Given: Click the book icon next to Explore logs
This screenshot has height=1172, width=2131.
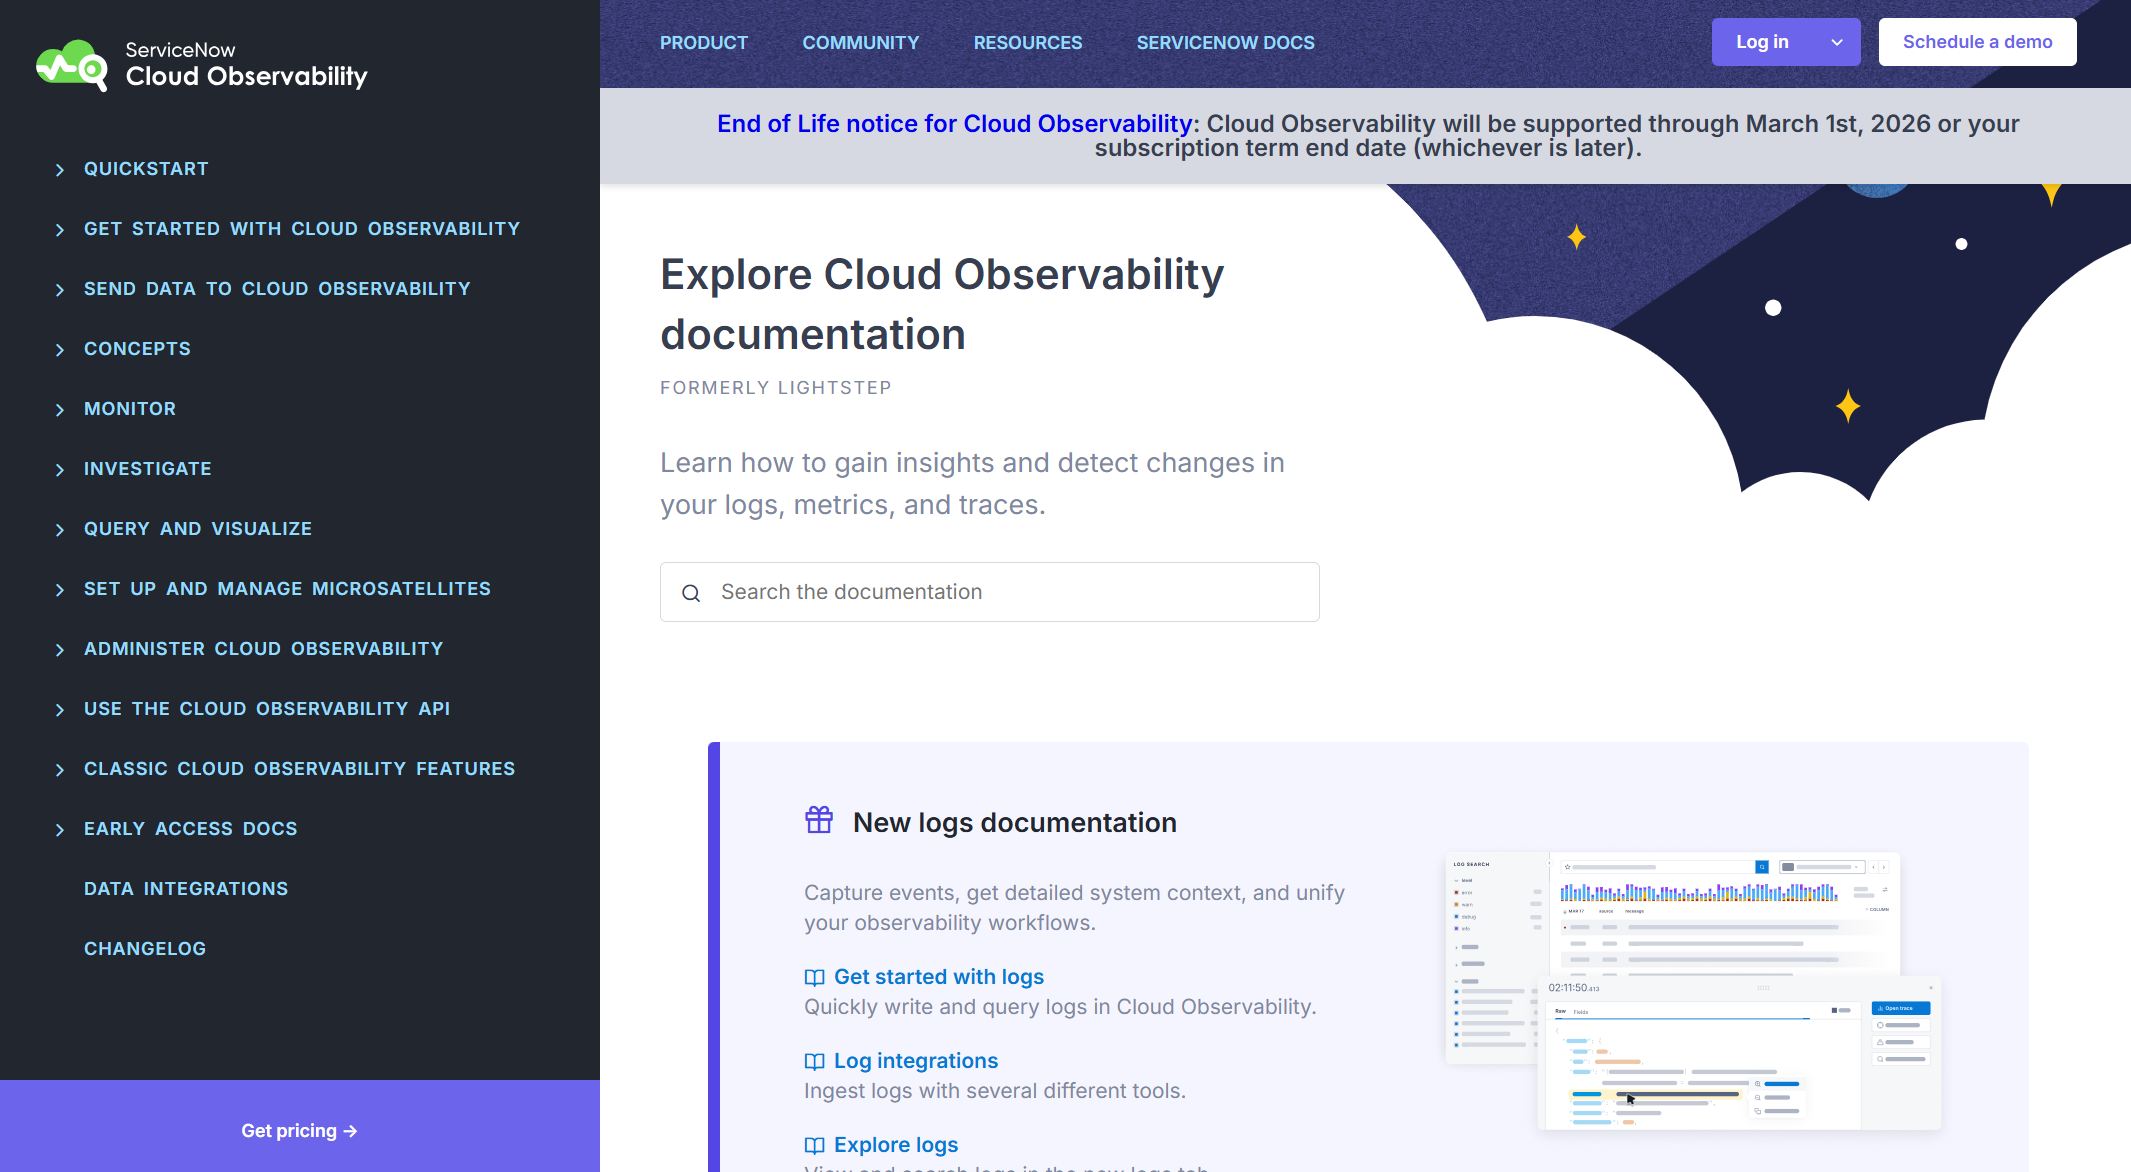Looking at the screenshot, I should [815, 1145].
